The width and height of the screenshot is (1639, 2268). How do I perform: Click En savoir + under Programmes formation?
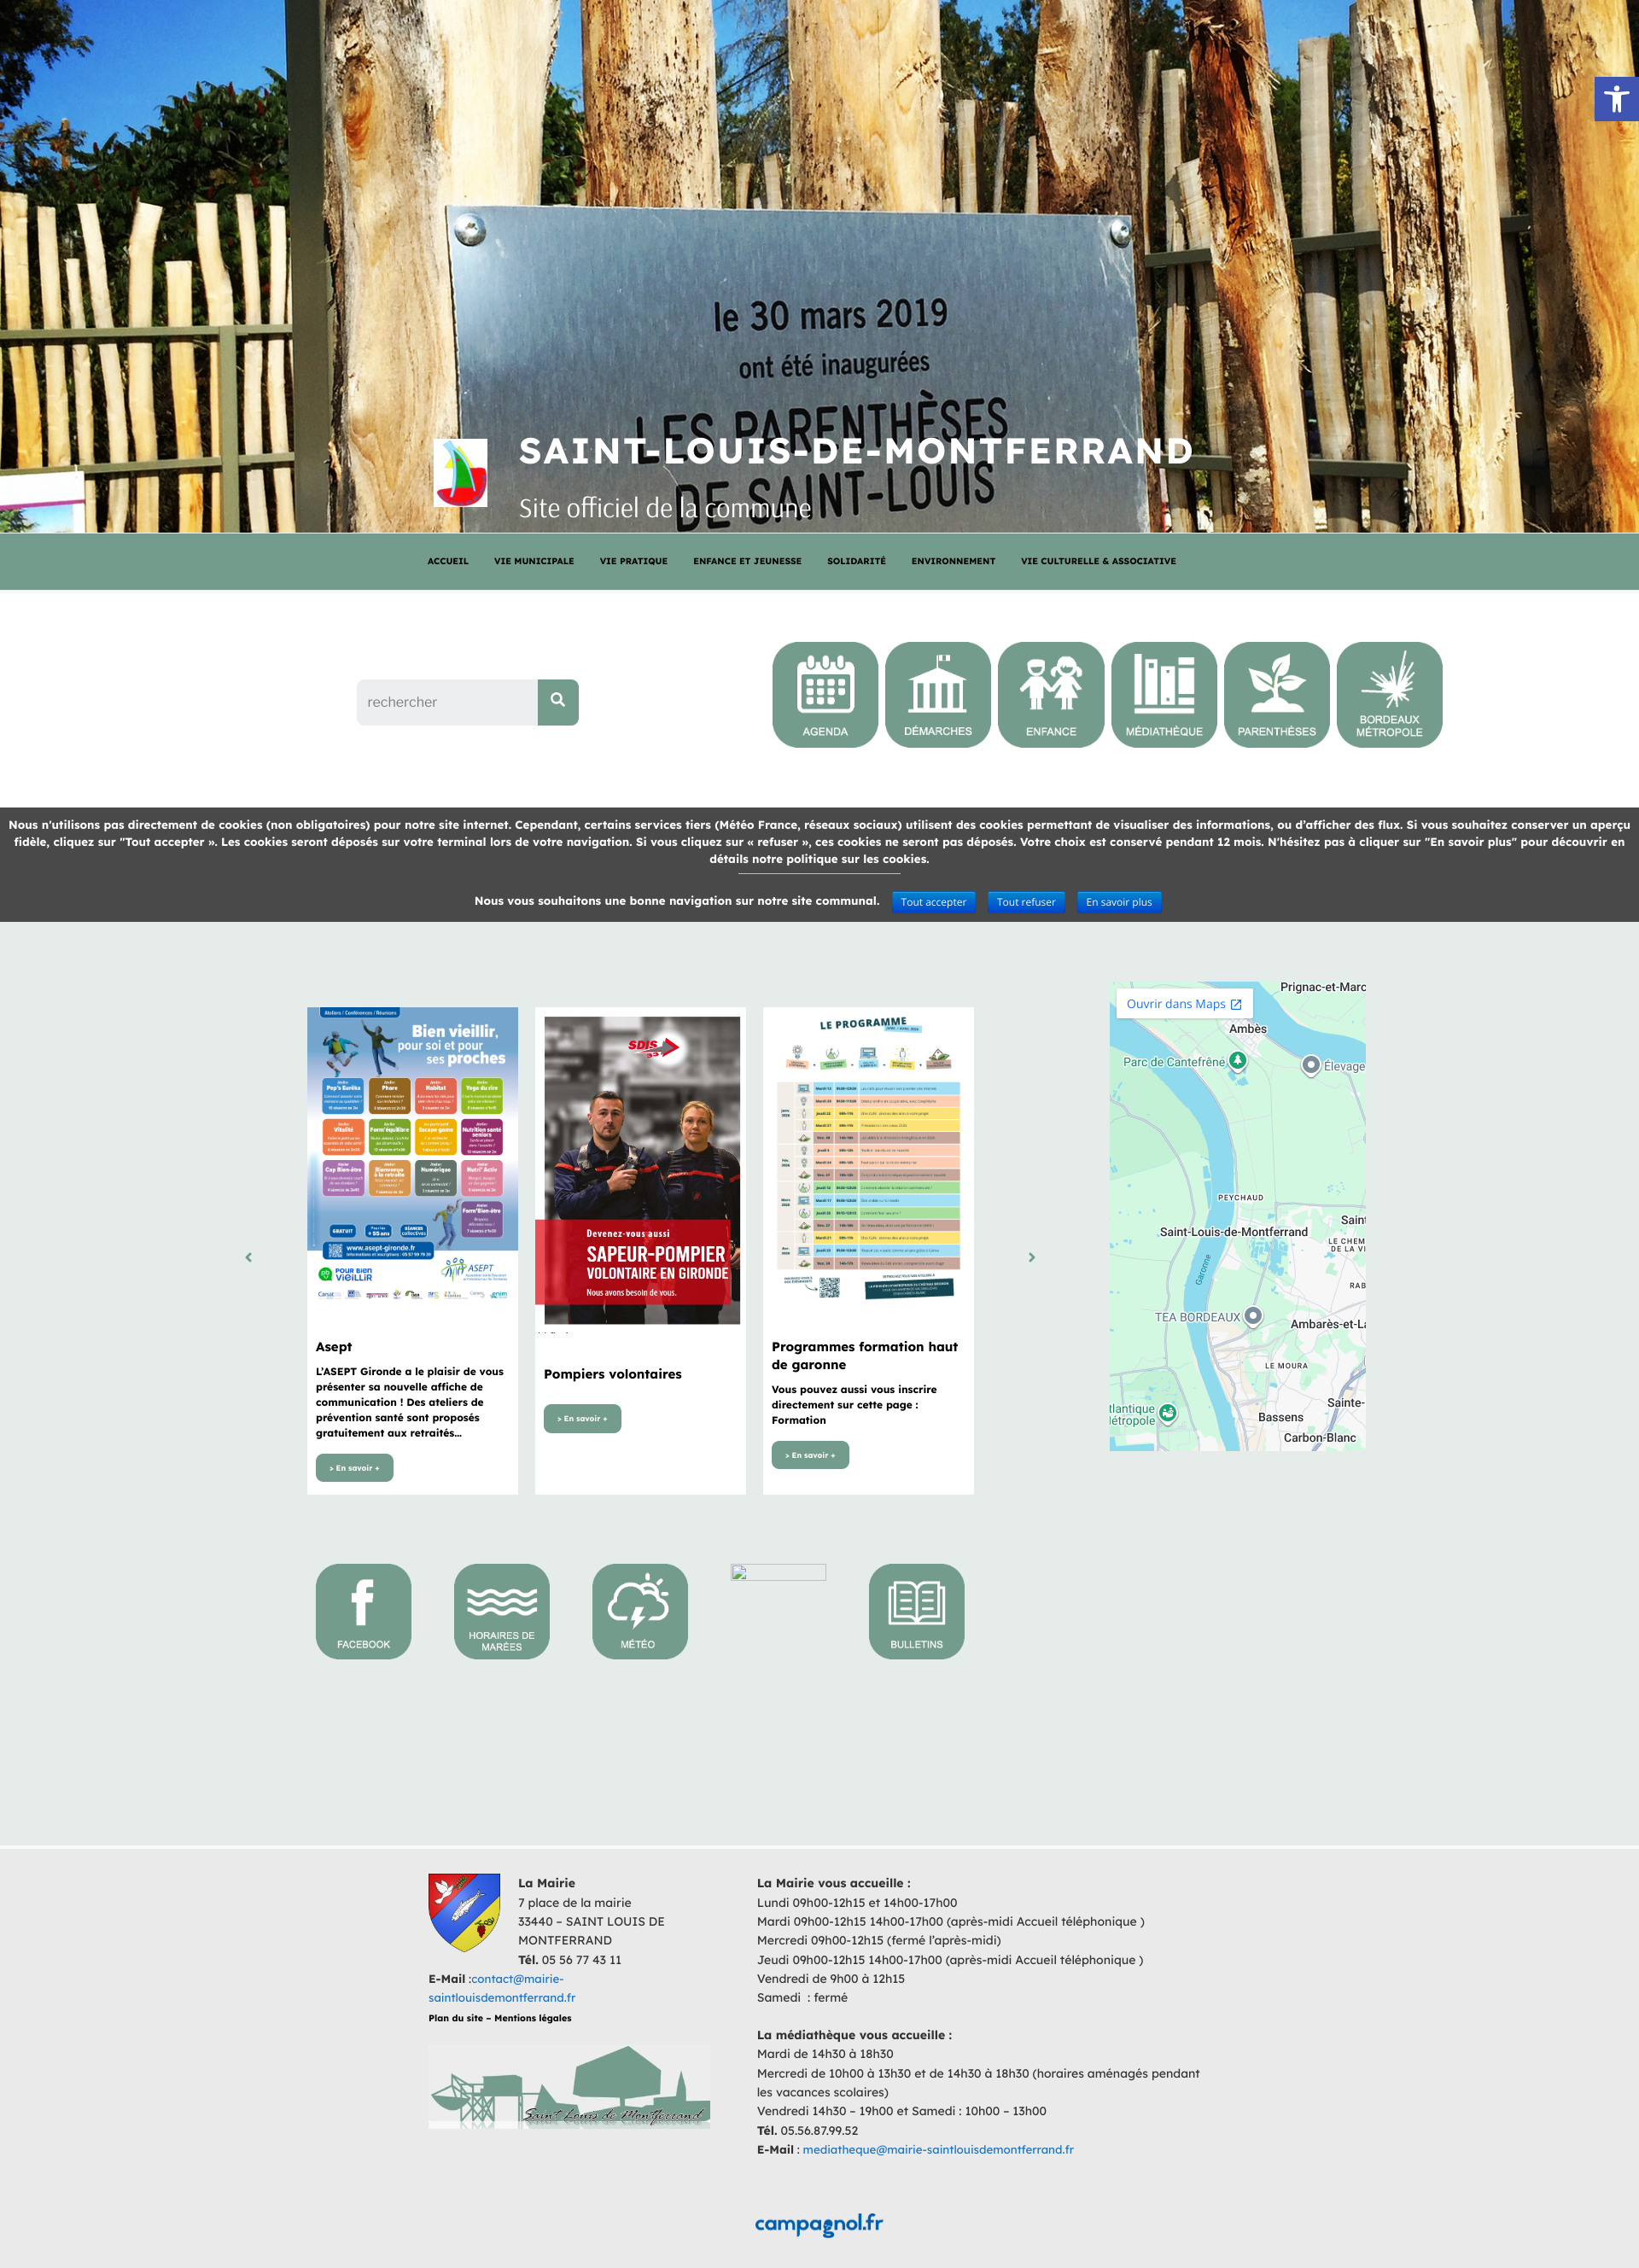tap(810, 1455)
